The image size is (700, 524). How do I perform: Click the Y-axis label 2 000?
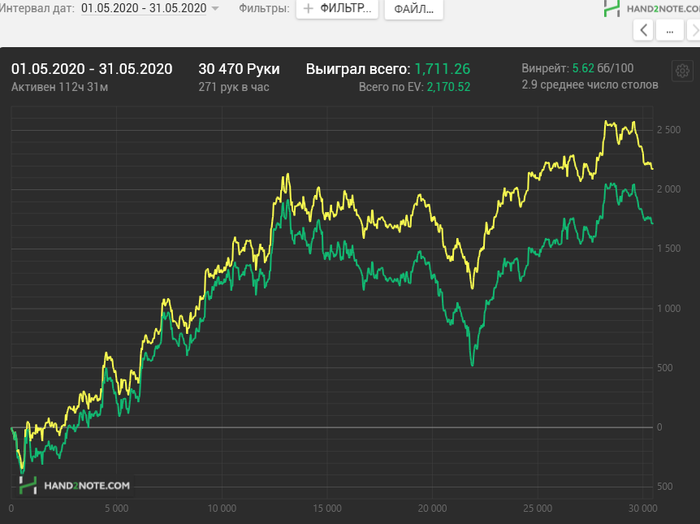click(668, 189)
